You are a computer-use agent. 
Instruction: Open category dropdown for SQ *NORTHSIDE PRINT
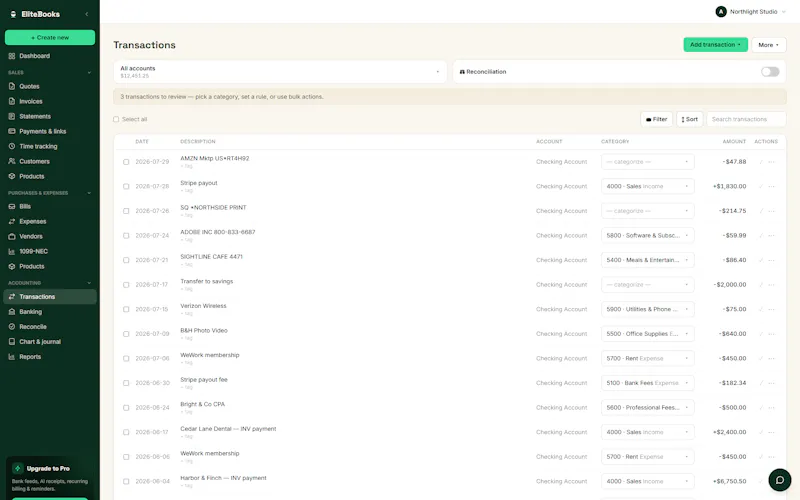click(x=647, y=211)
